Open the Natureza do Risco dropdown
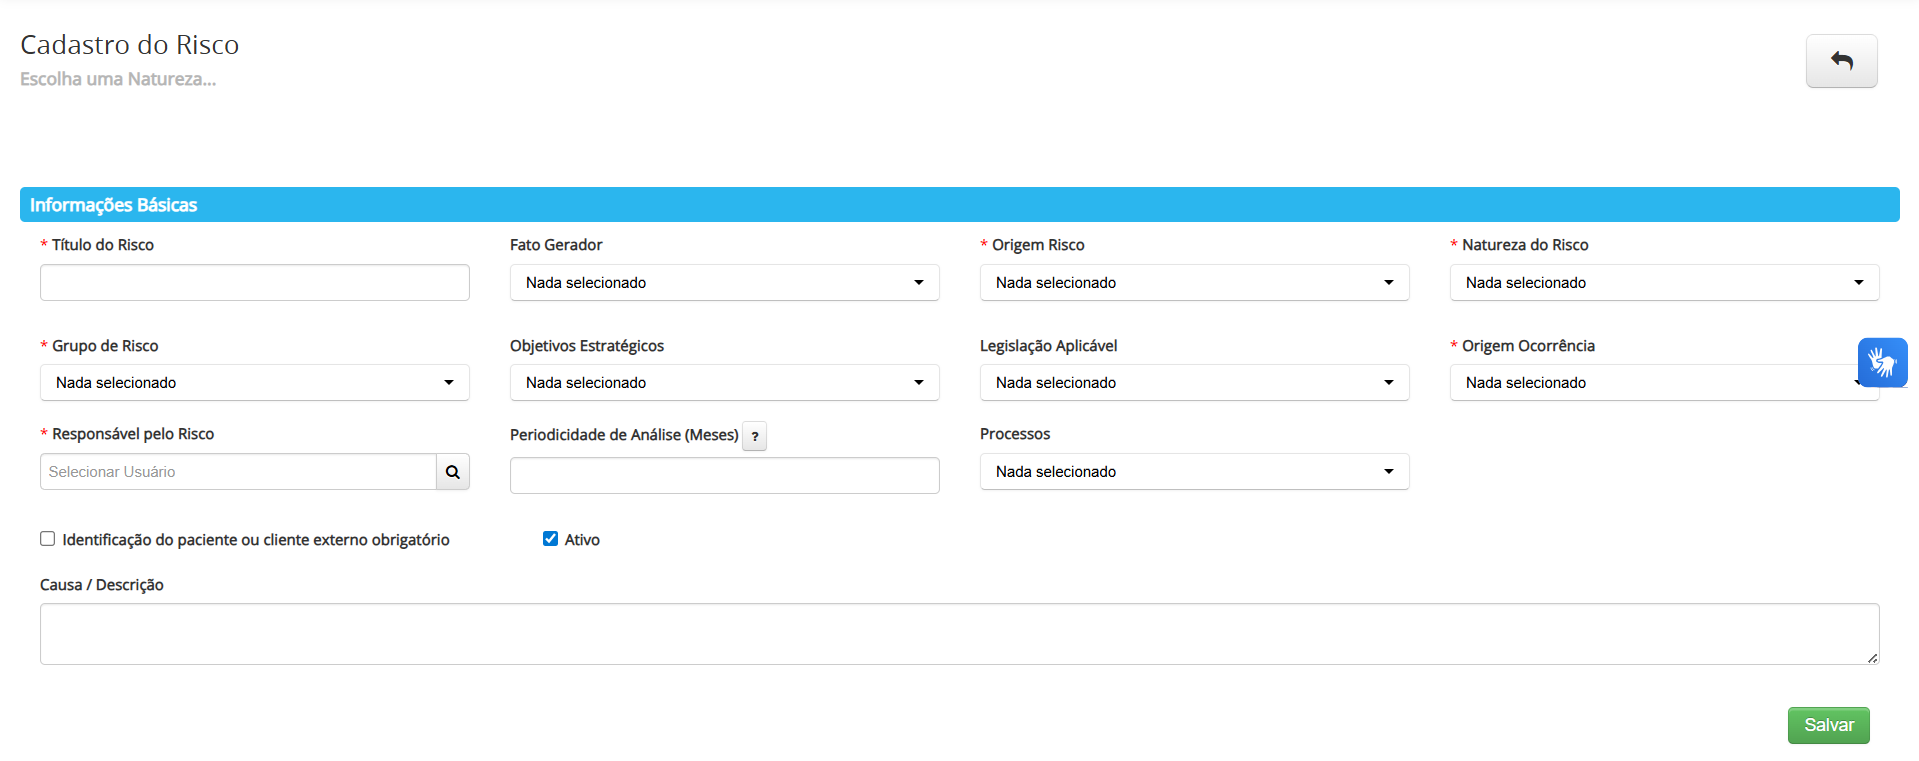The height and width of the screenshot is (761, 1919). tap(1664, 283)
